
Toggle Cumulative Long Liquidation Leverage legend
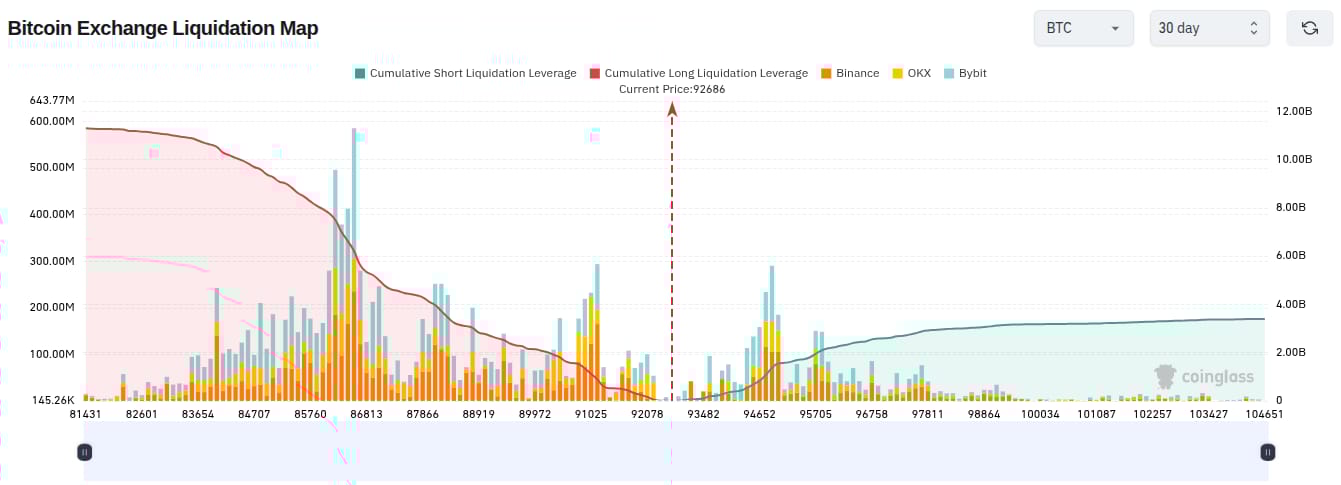706,73
